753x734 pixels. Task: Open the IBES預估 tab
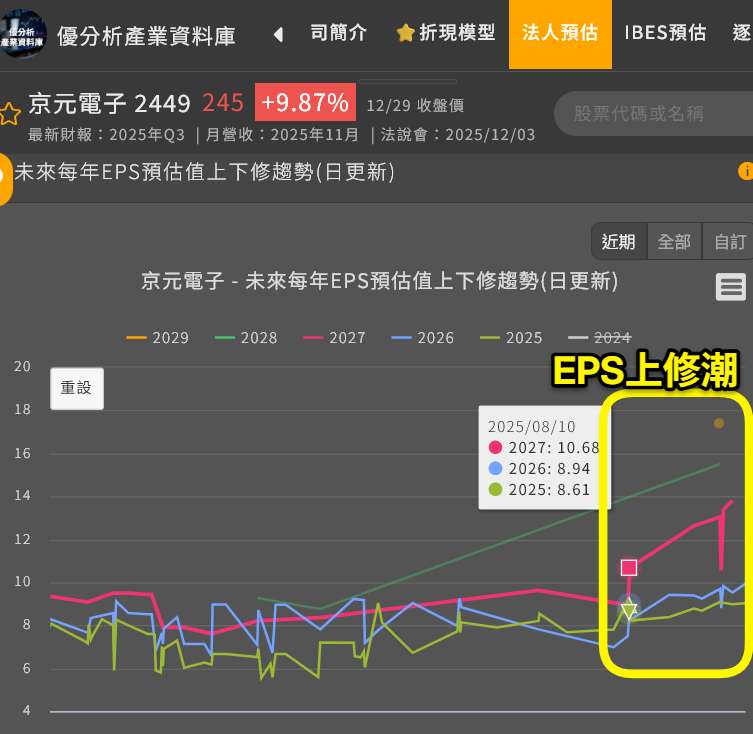click(x=665, y=33)
